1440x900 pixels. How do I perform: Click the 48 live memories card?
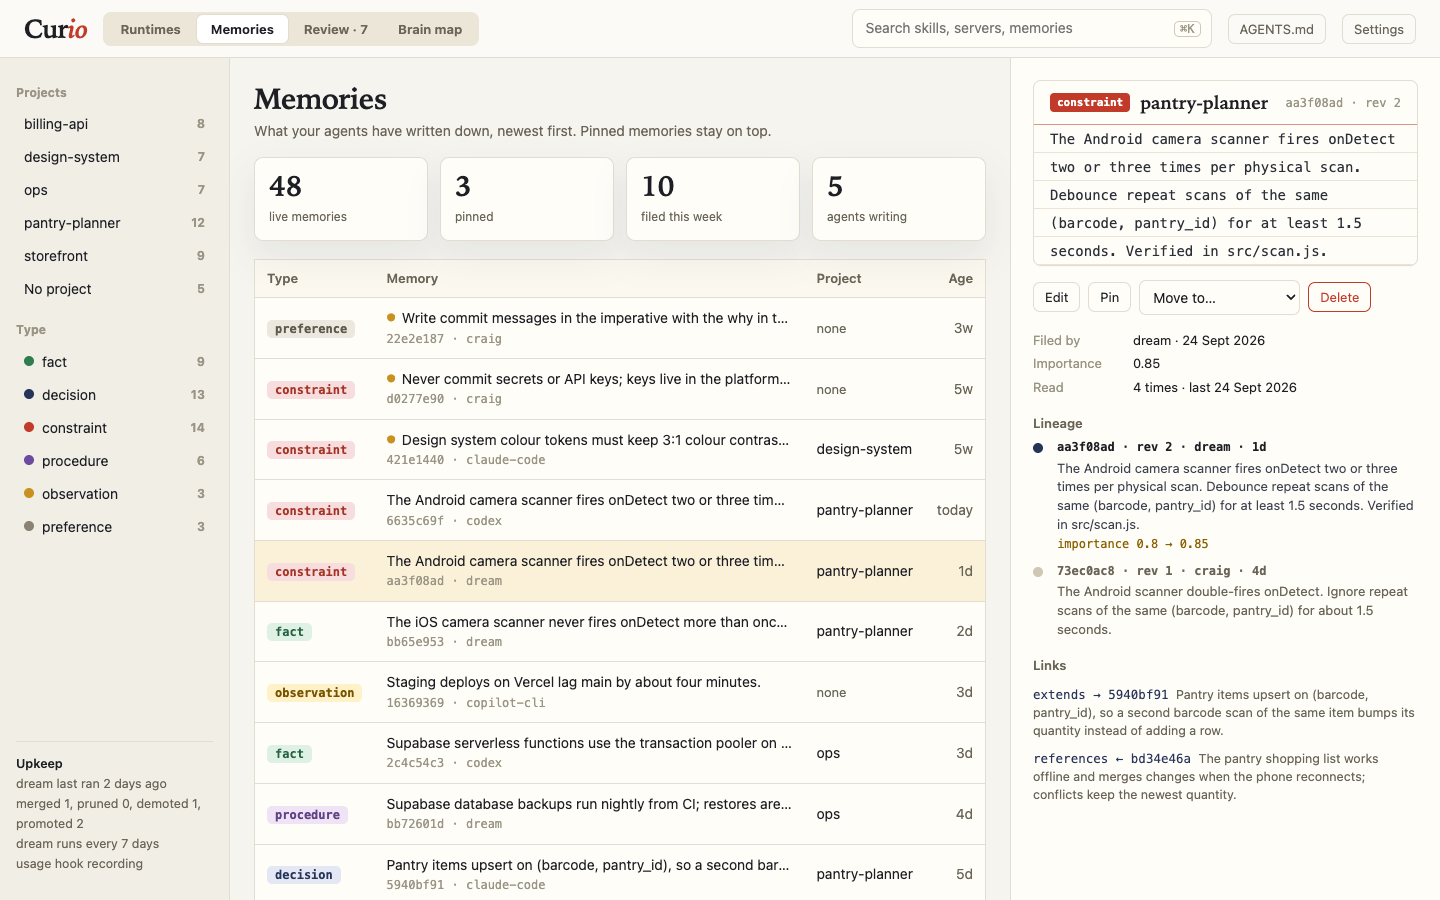341,199
